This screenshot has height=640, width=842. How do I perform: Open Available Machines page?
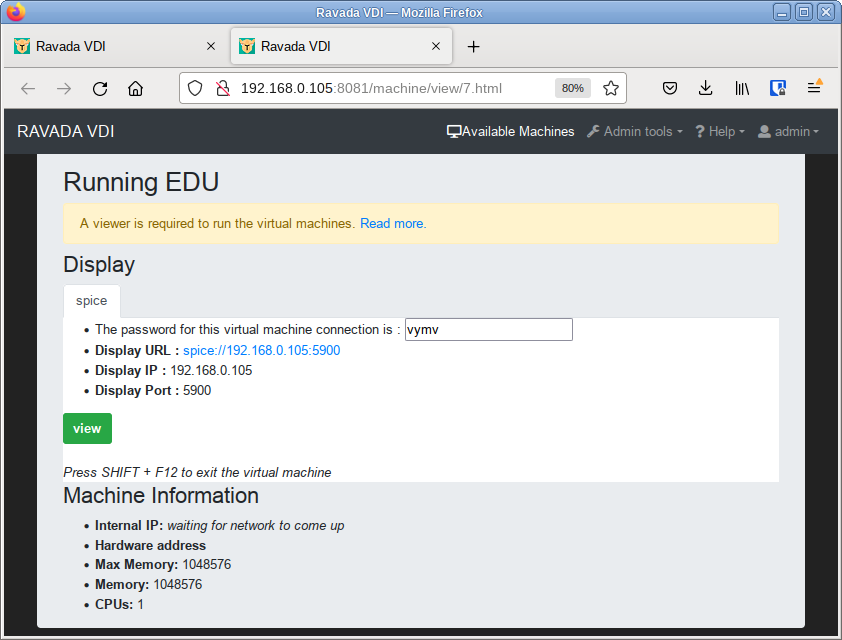pos(511,132)
